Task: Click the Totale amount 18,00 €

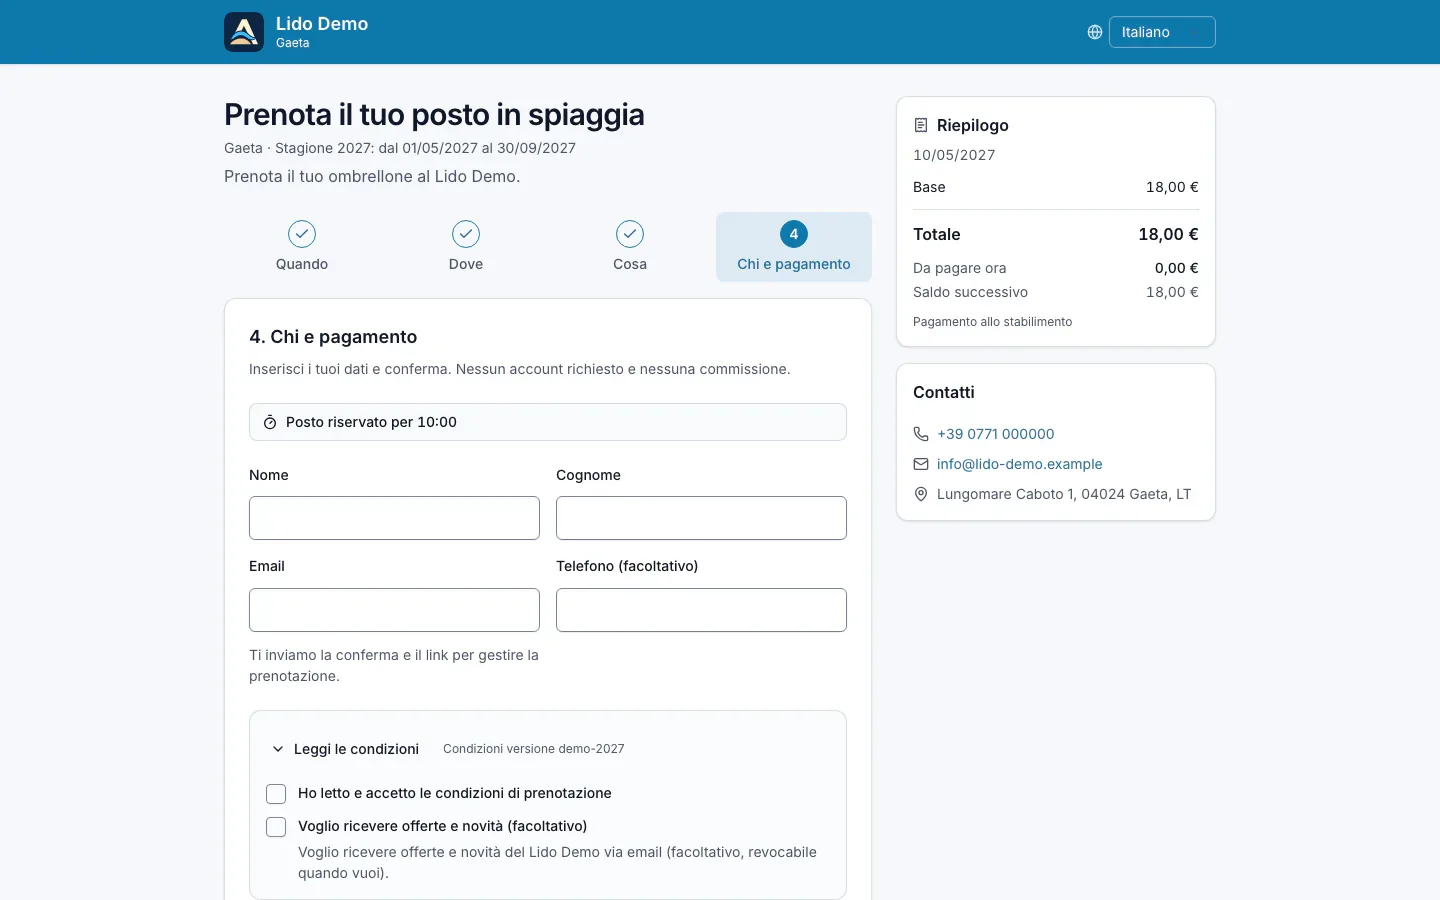Action: pos(1168,234)
